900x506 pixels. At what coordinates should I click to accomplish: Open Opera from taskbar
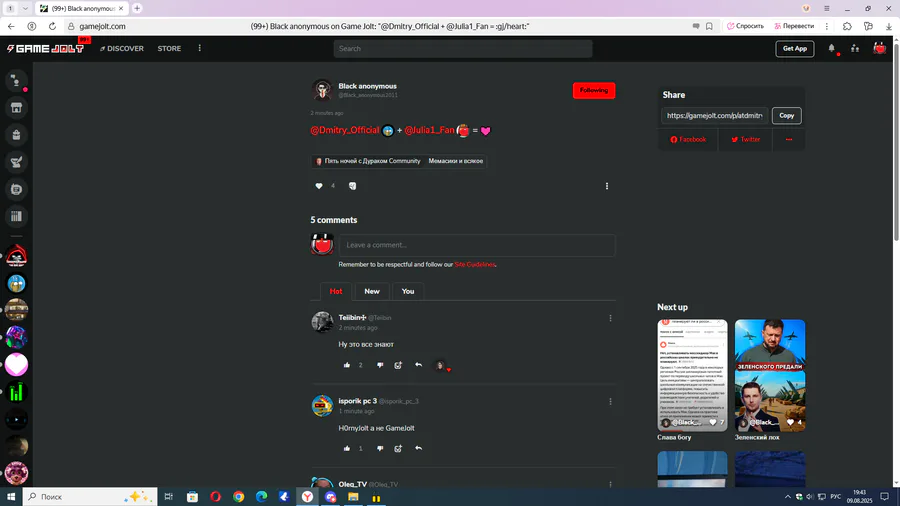tap(215, 497)
